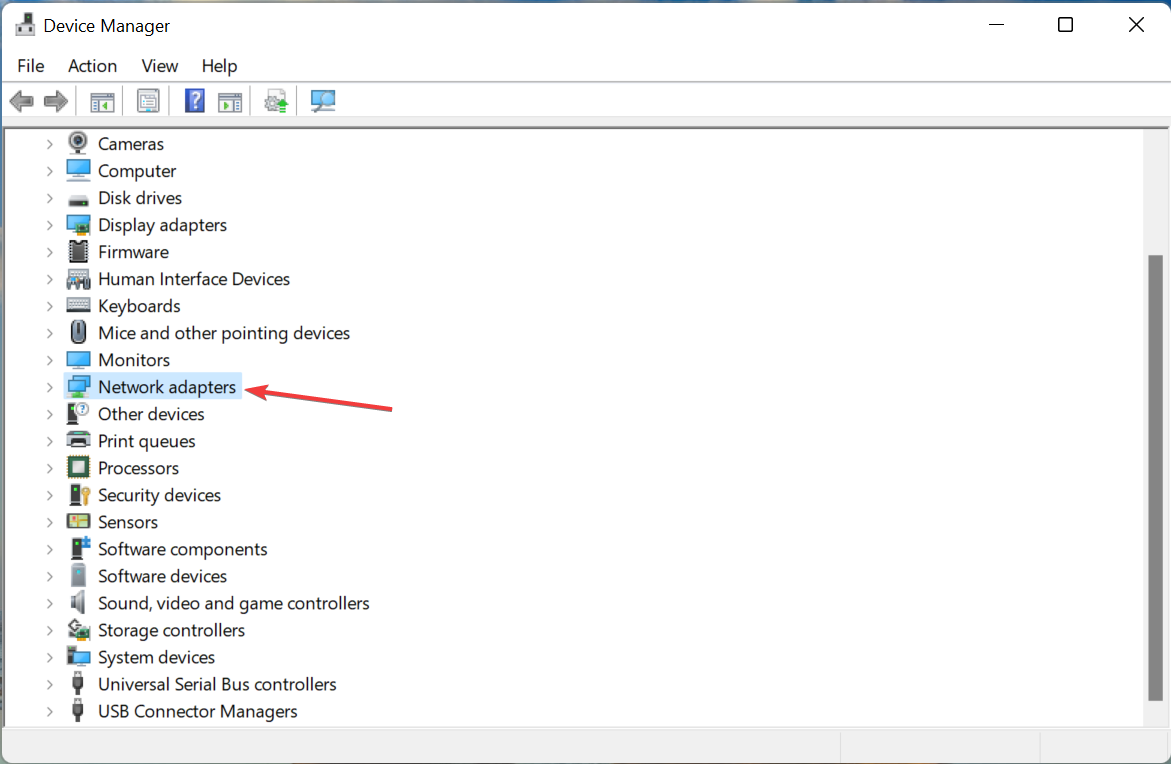Select the Firmware tree item label
Screen dimensions: 1171x764
(x=133, y=252)
